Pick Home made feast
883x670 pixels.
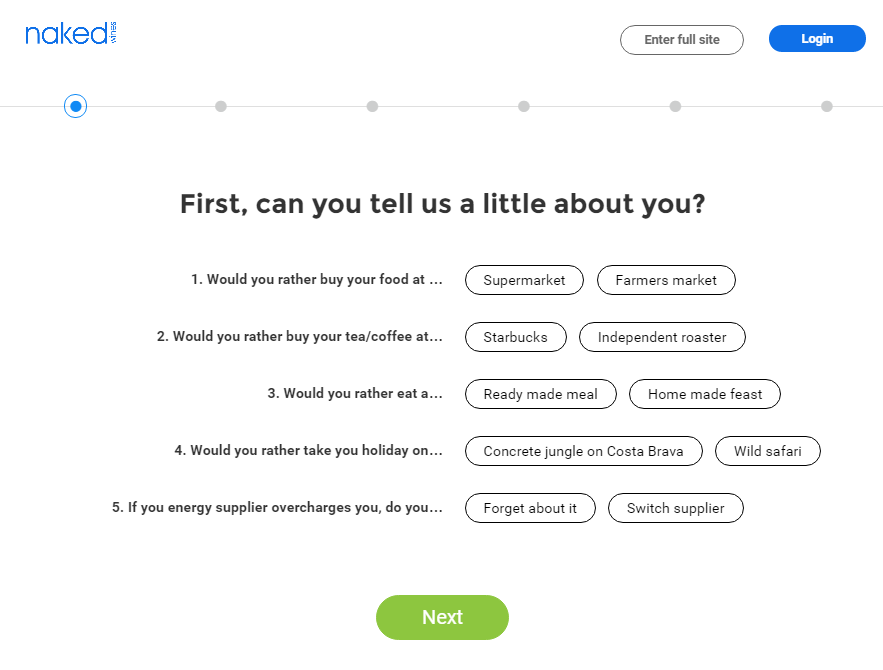(705, 394)
